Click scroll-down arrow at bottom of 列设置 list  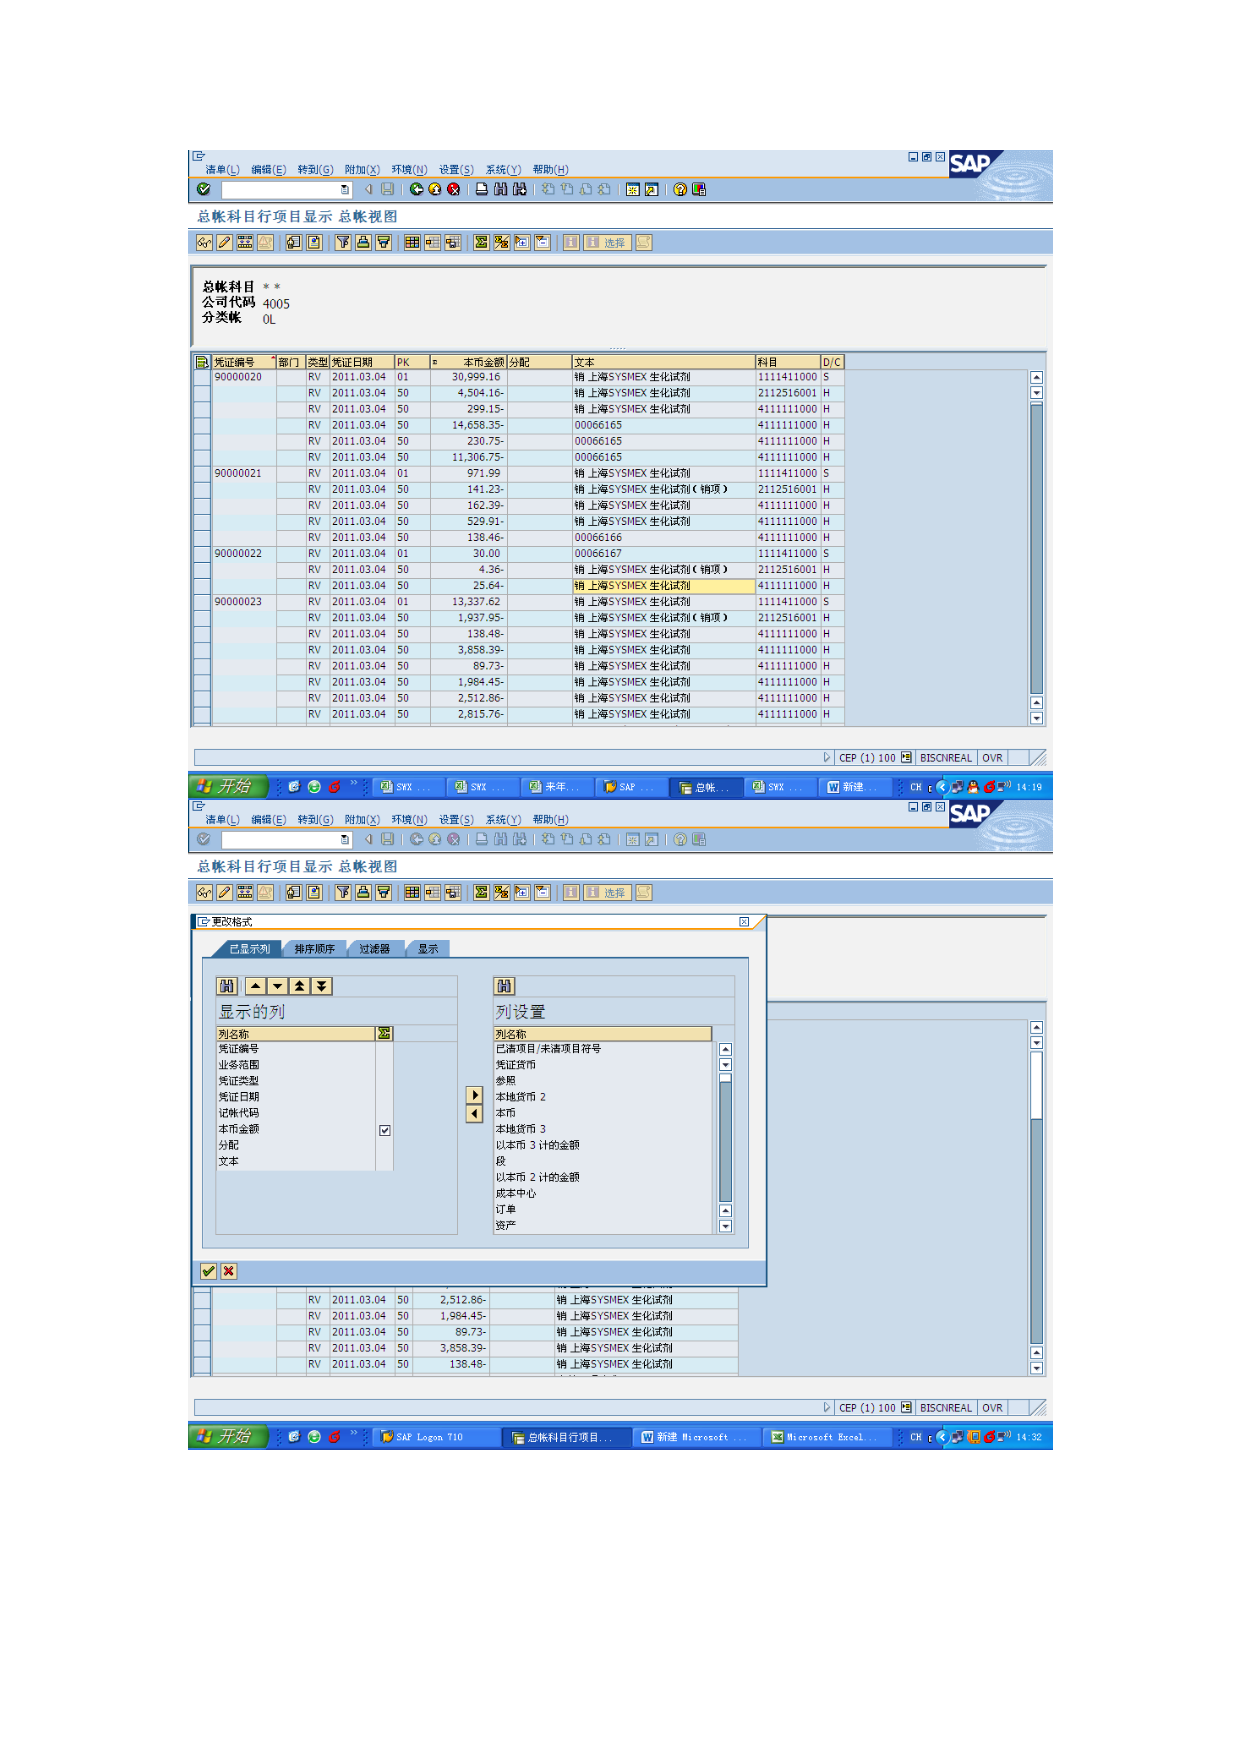[x=725, y=1226]
